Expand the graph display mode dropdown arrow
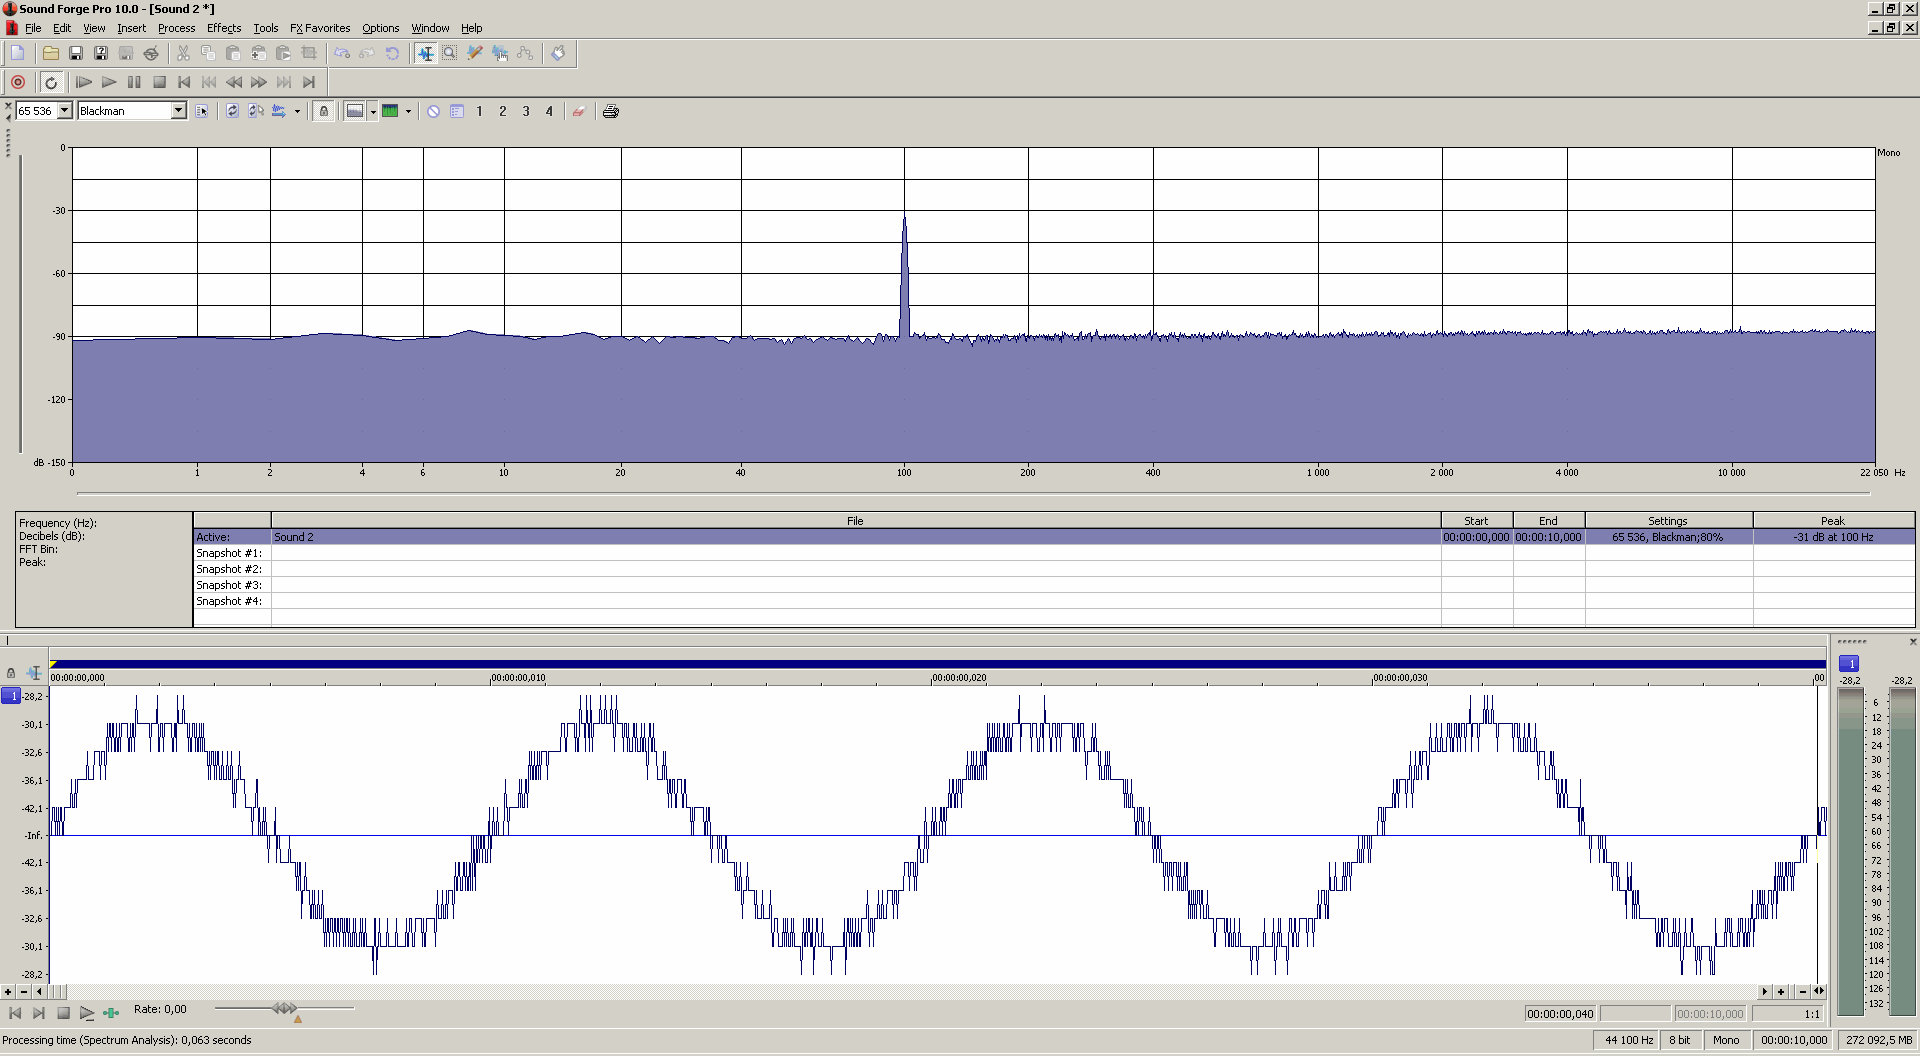1920x1056 pixels. tap(373, 111)
